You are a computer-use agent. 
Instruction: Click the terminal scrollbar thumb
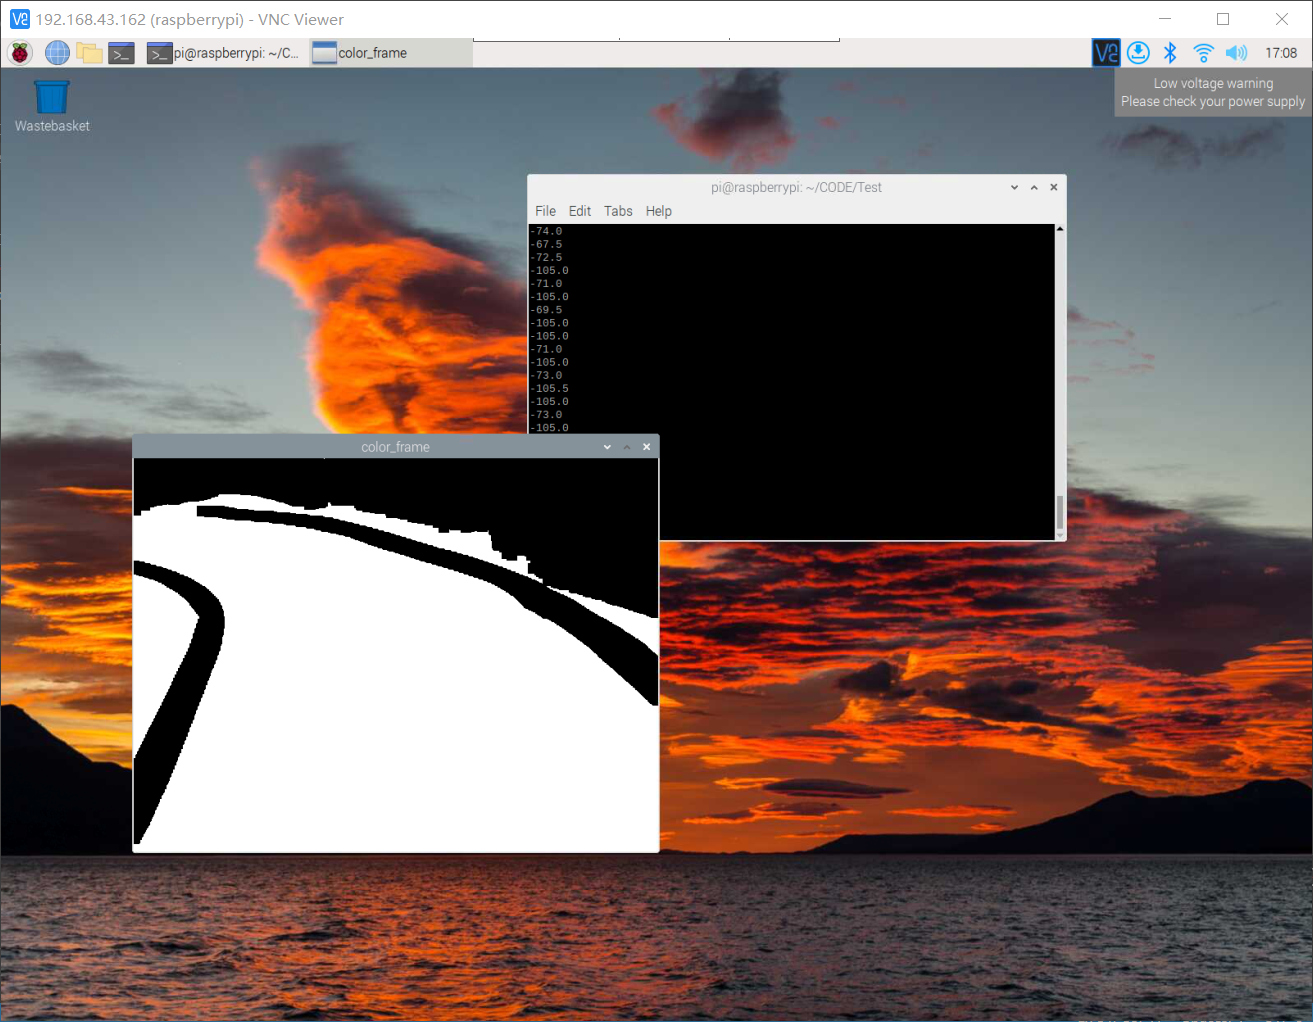coord(1060,513)
